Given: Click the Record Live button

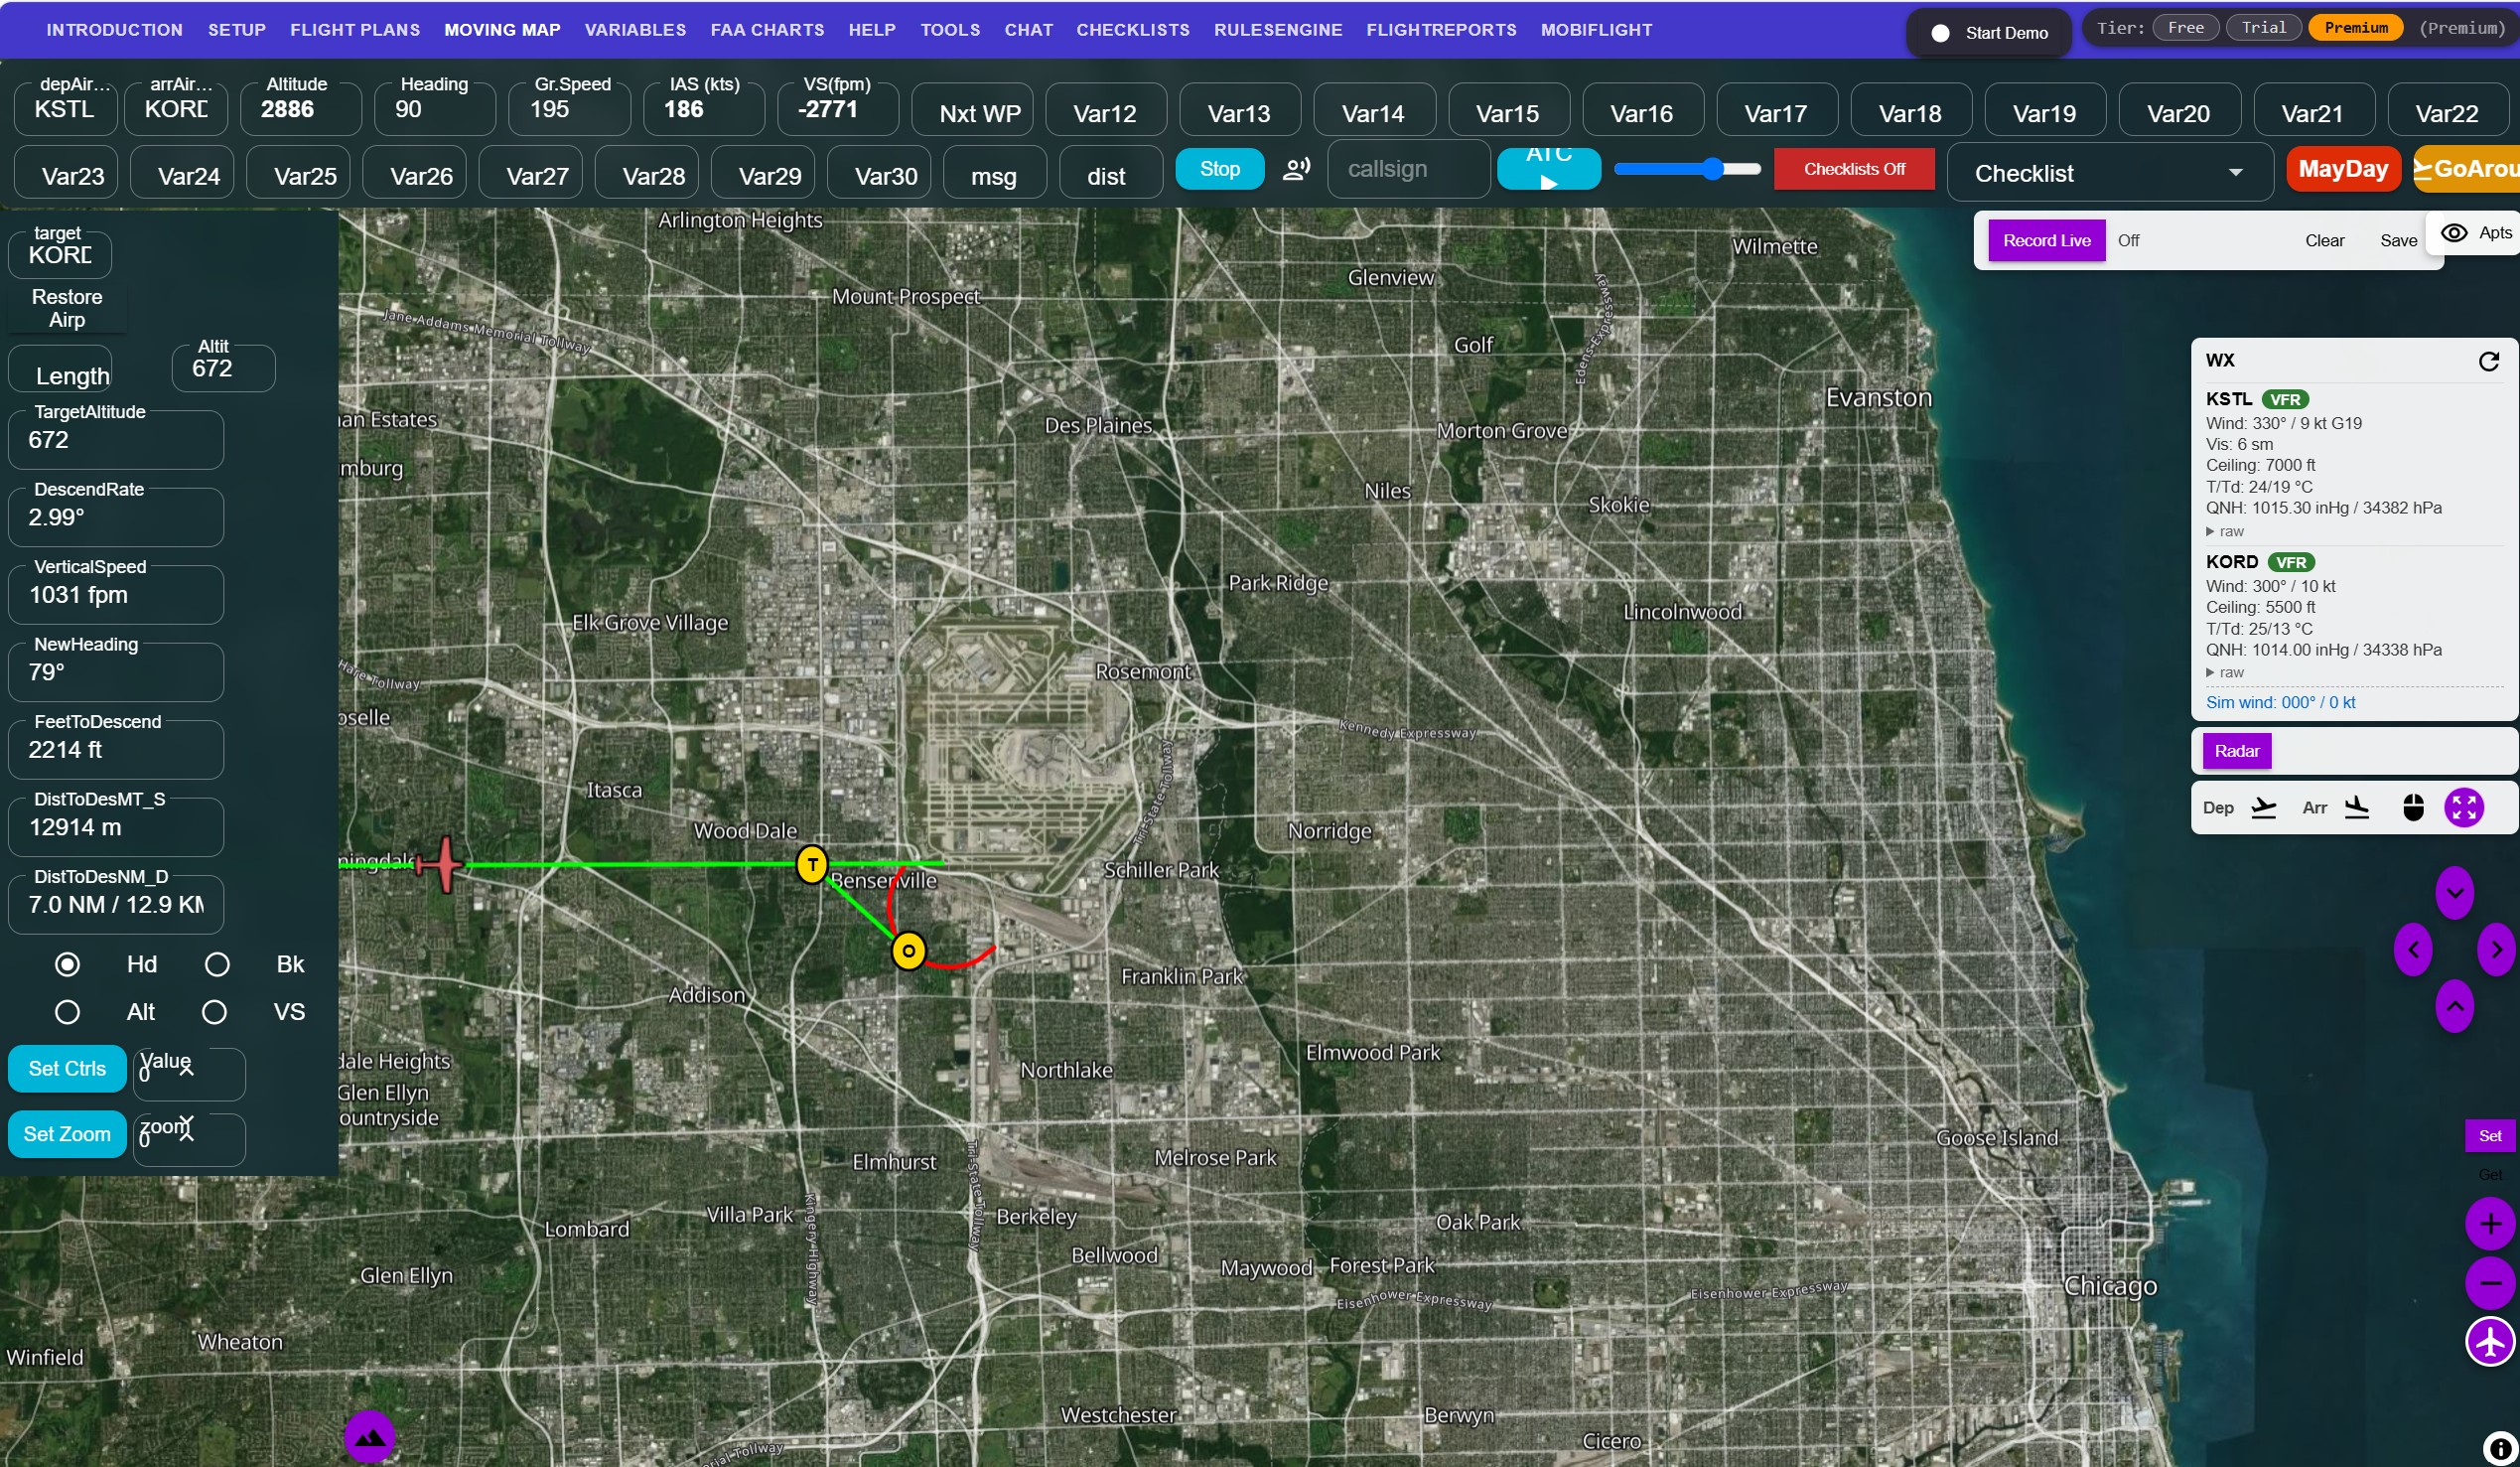Looking at the screenshot, I should pos(2046,241).
